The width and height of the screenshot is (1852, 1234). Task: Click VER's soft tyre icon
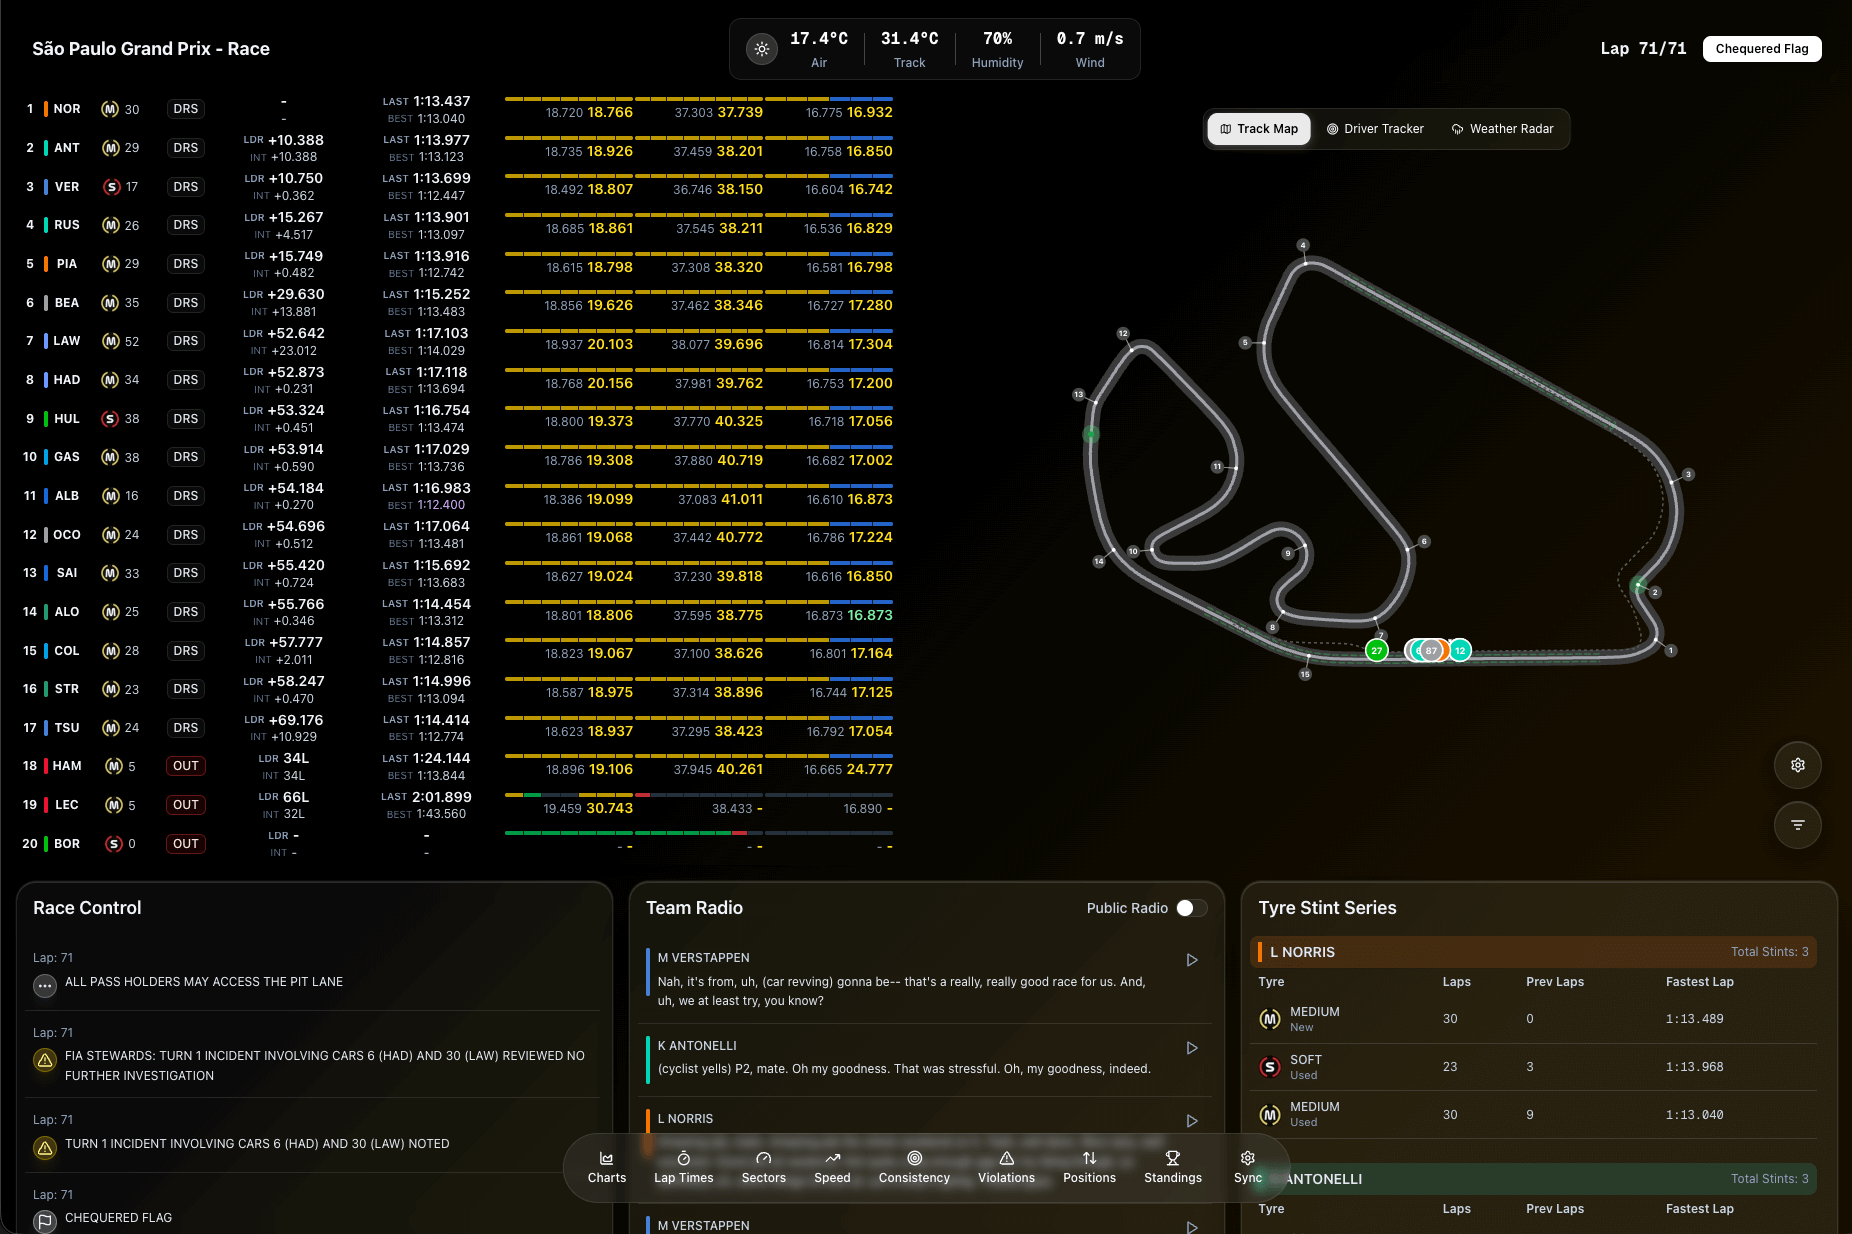pyautogui.click(x=112, y=187)
